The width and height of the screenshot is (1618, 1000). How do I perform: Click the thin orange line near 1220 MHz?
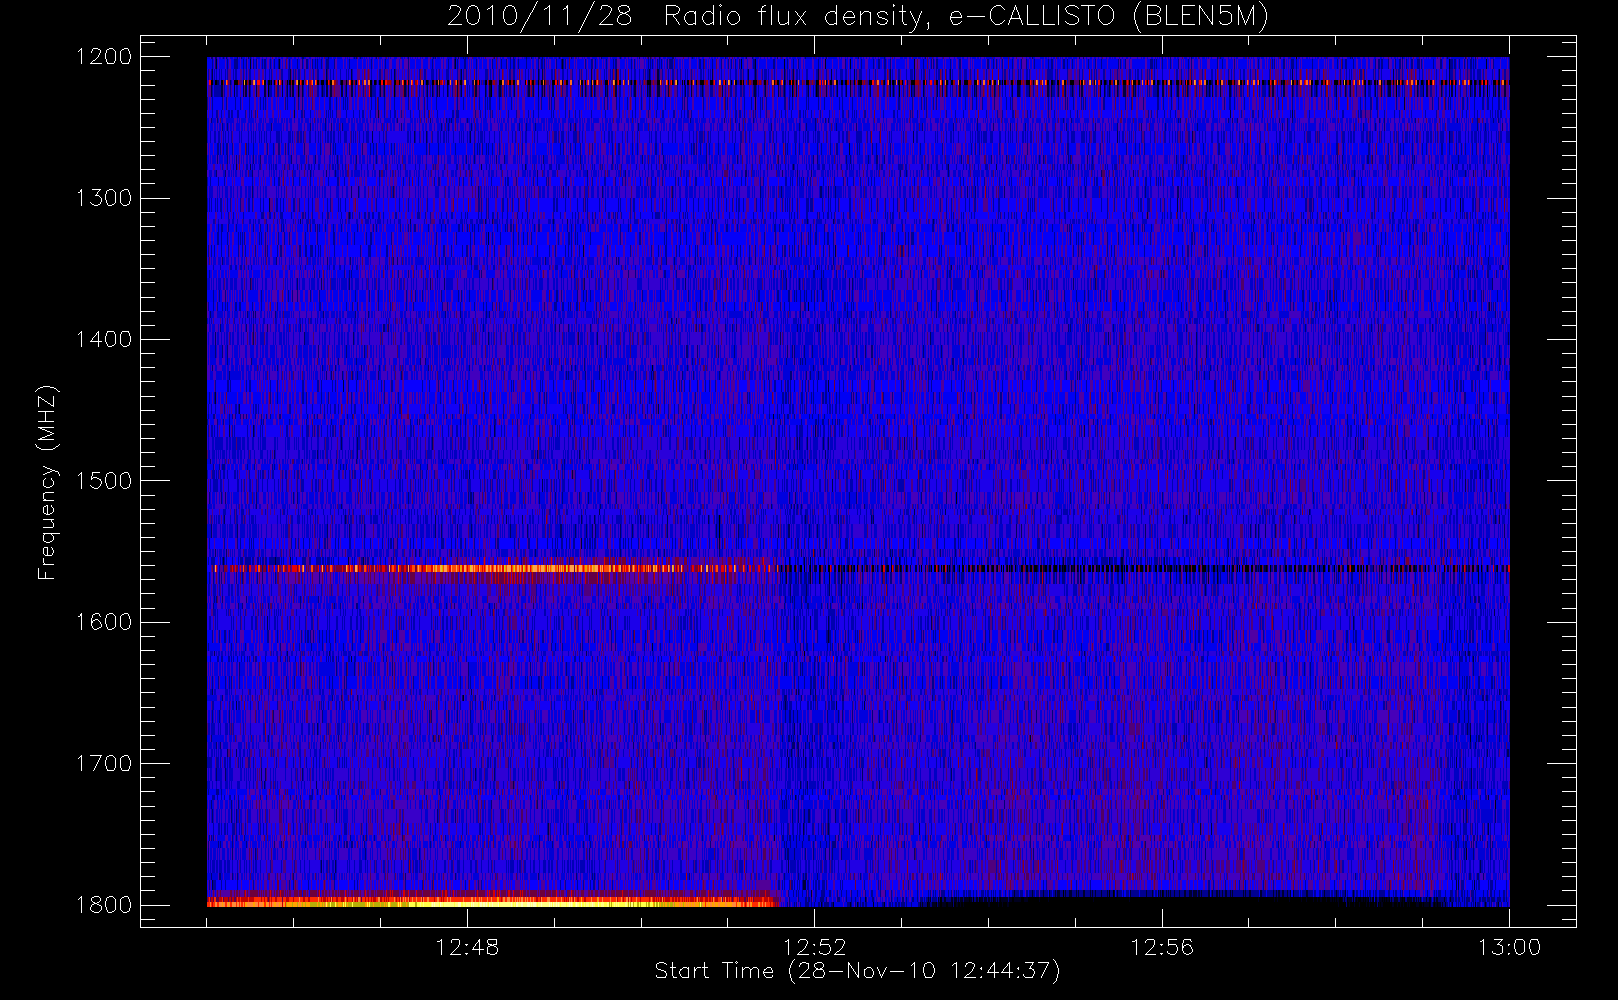(x=858, y=83)
